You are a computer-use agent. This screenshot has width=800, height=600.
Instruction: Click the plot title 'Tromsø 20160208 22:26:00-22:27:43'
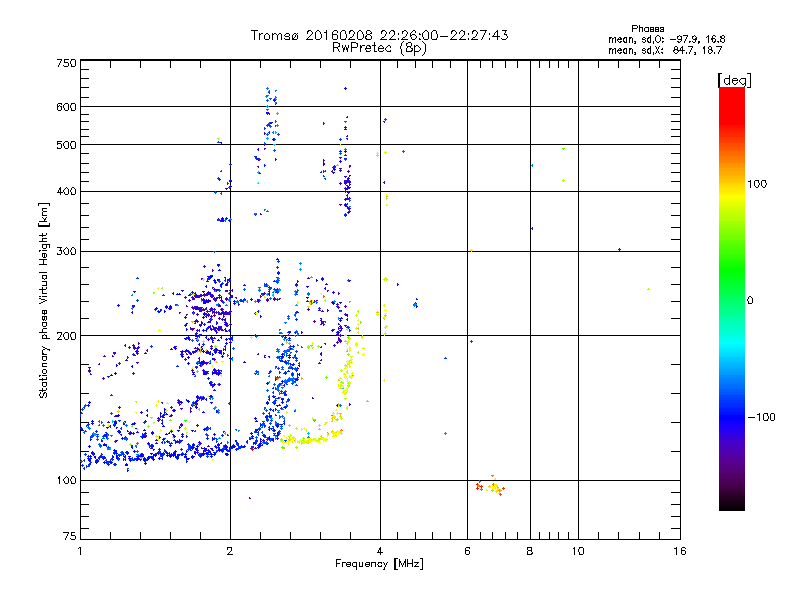coord(379,35)
